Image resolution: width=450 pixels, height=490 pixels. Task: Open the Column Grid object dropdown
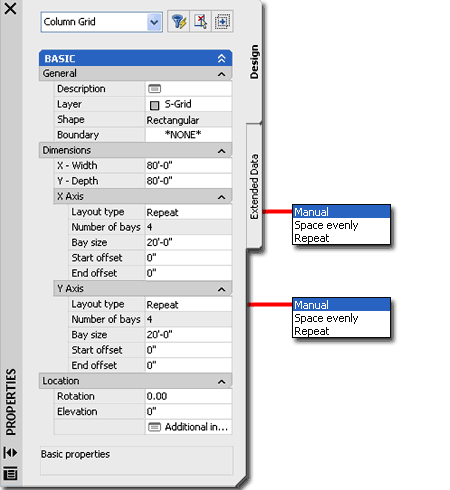tap(154, 22)
